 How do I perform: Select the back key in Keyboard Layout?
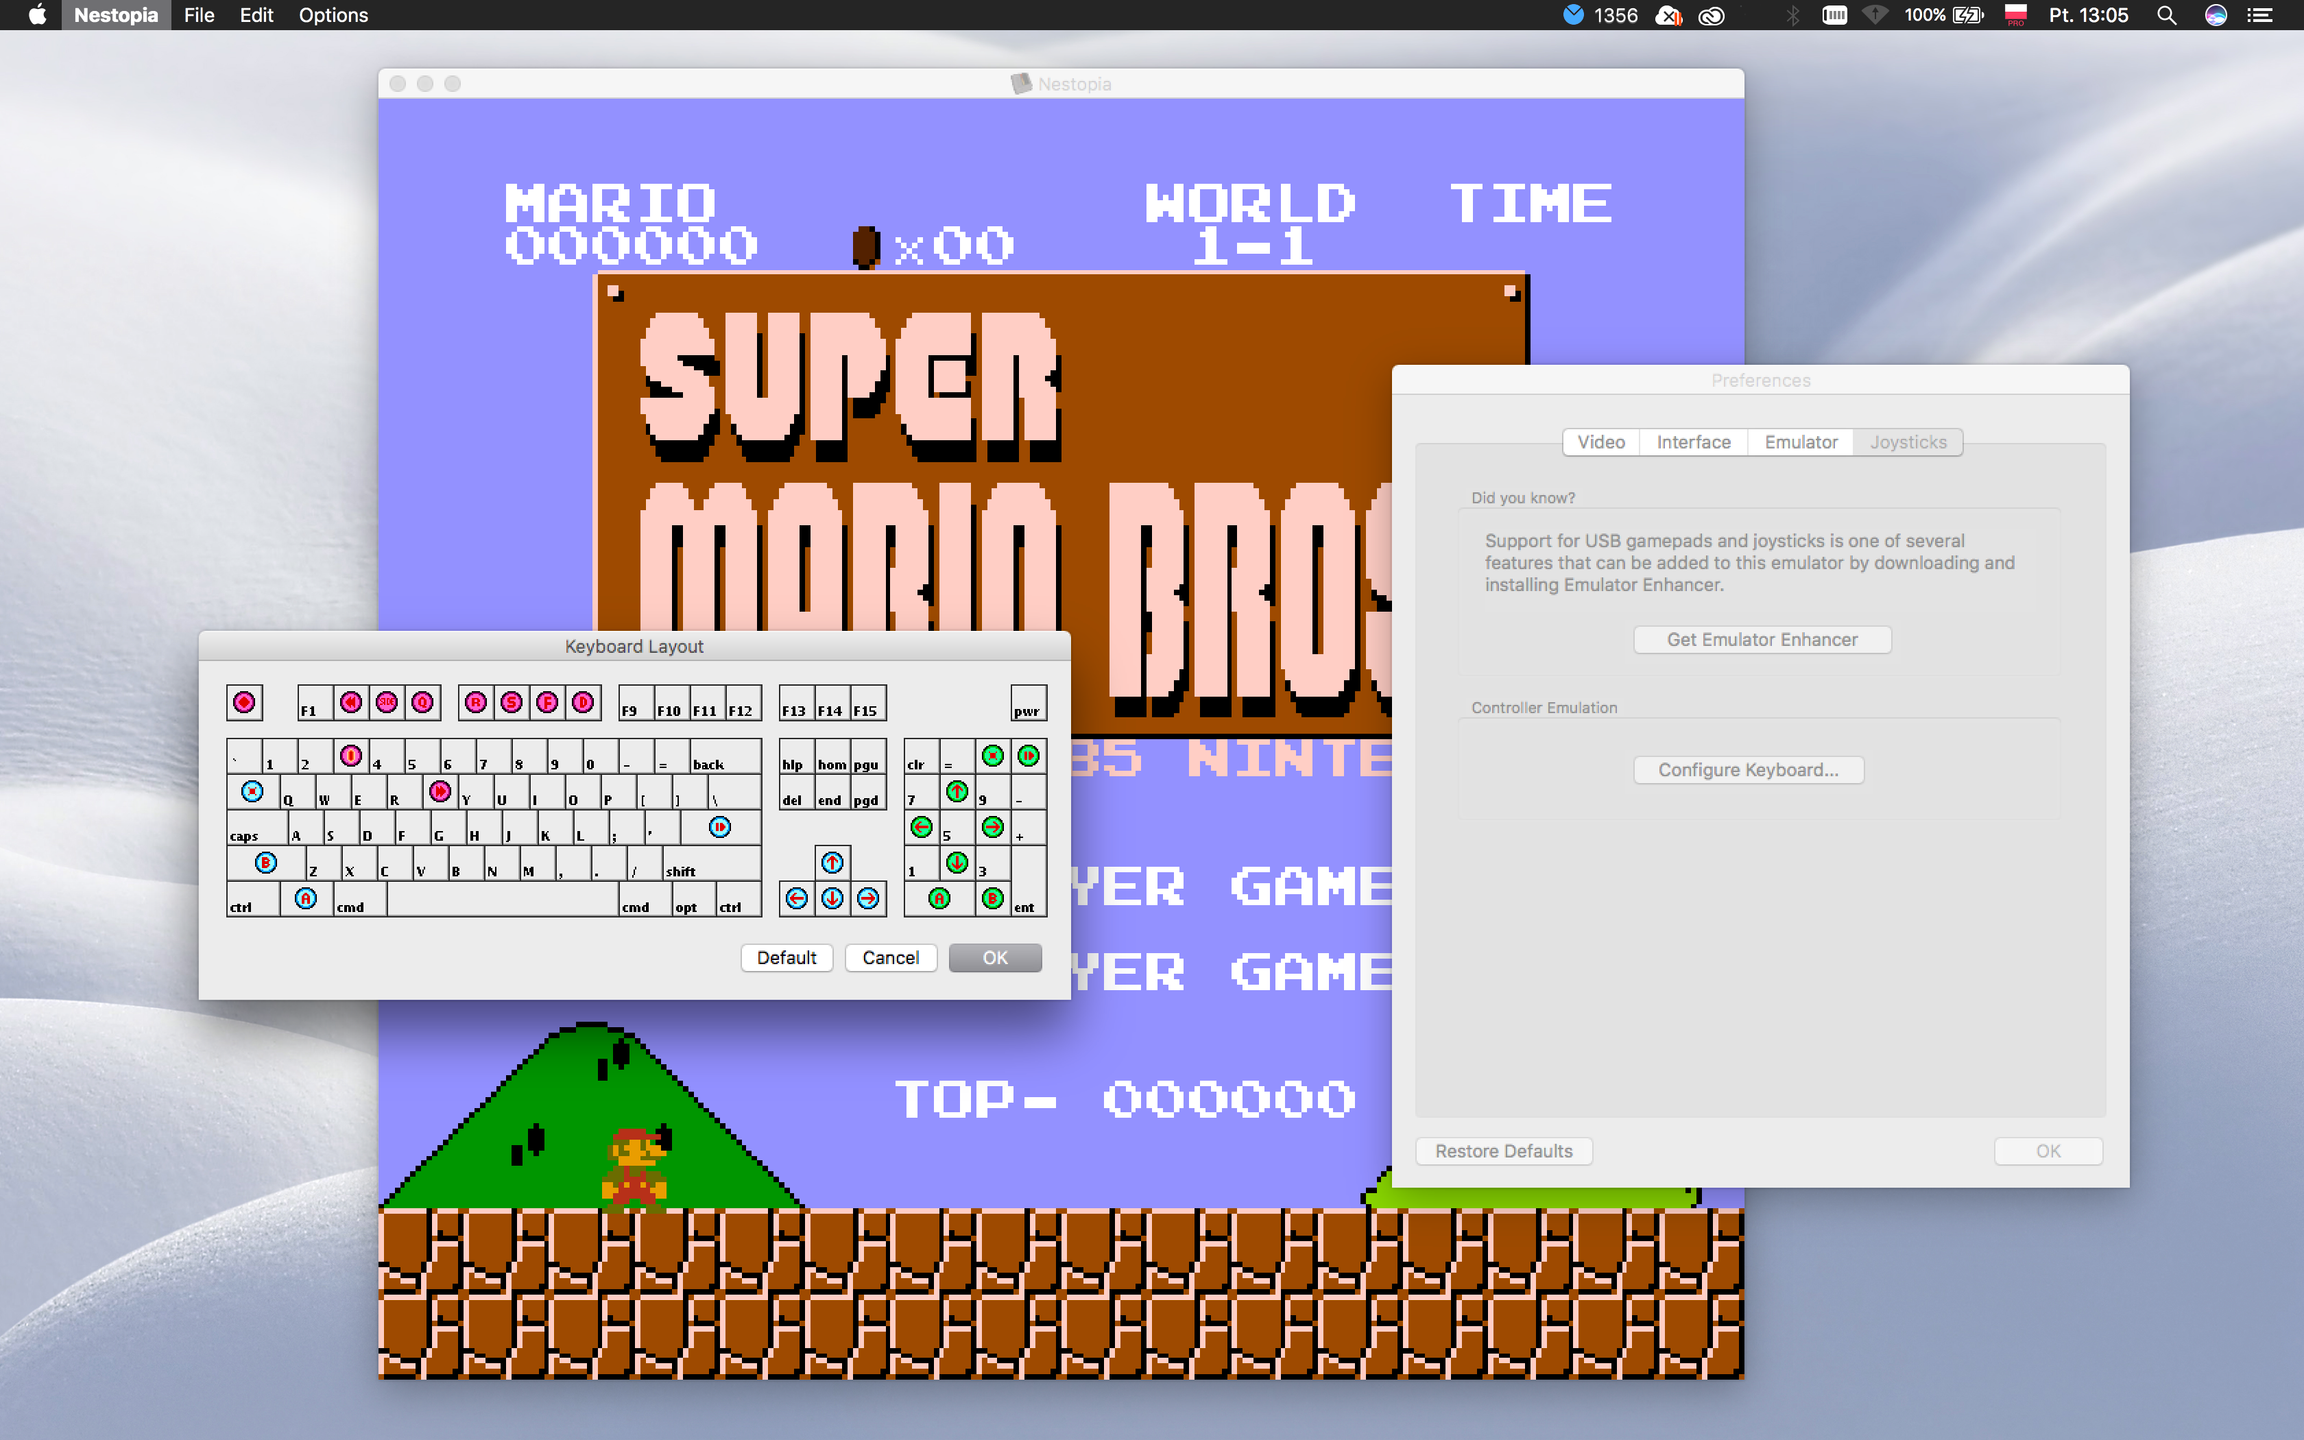725,755
